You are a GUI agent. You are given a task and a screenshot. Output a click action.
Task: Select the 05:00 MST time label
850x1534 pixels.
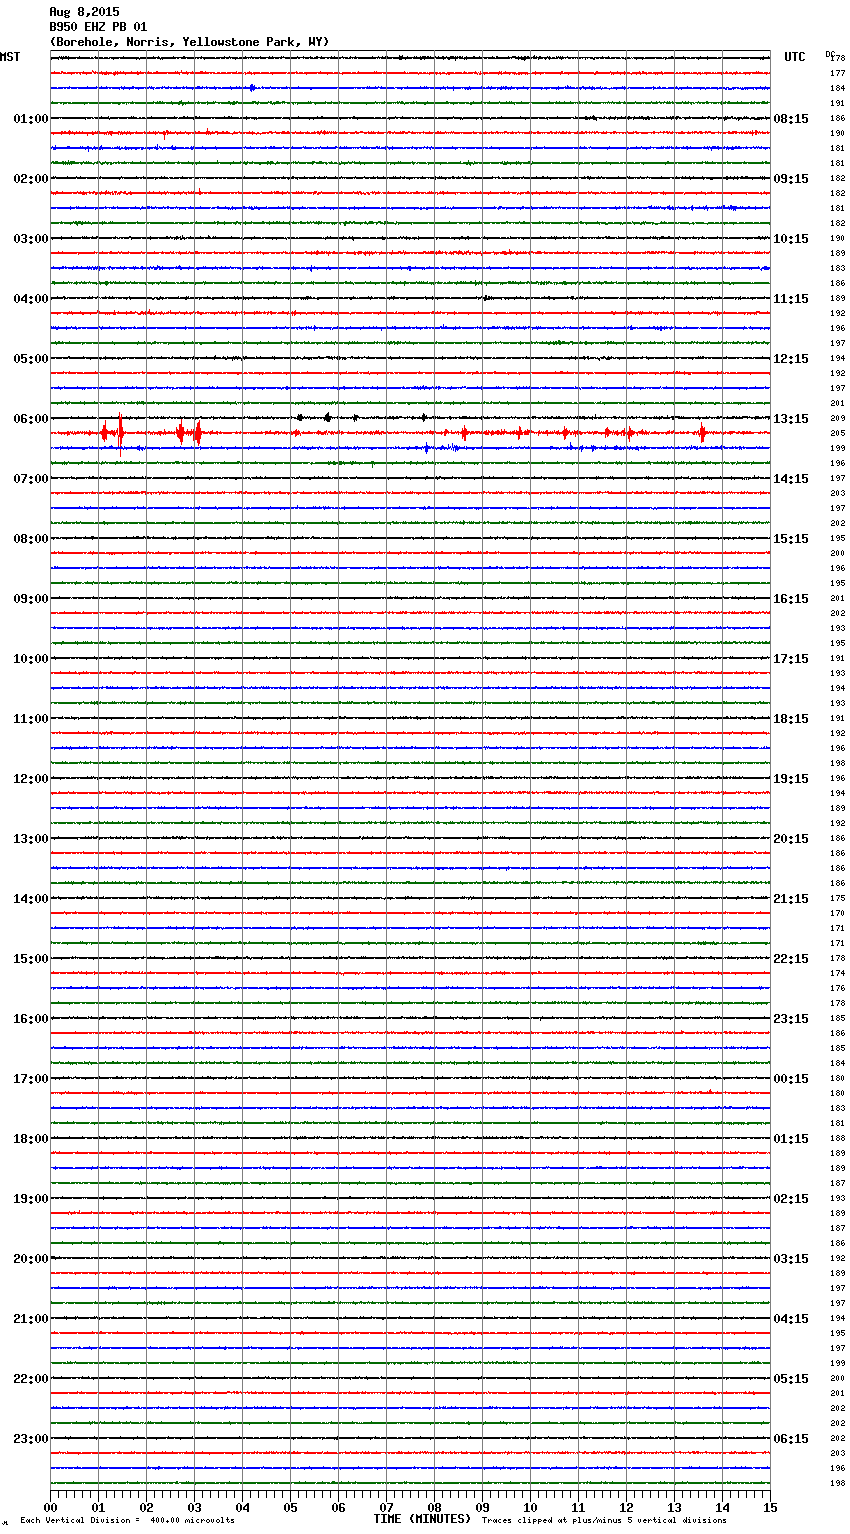click(31, 359)
